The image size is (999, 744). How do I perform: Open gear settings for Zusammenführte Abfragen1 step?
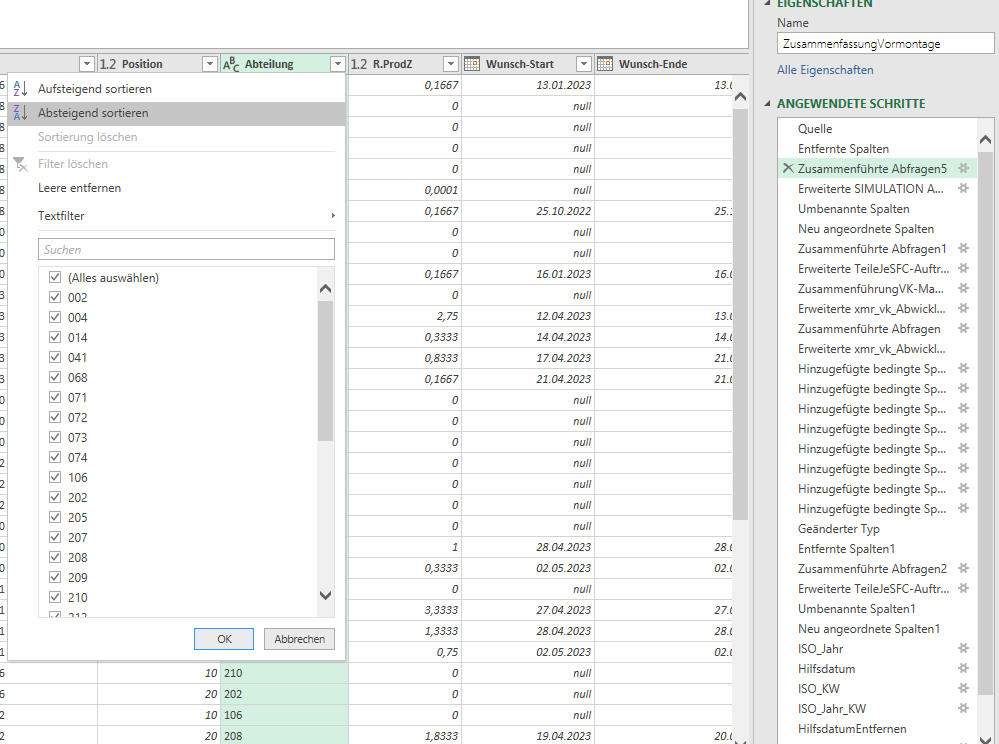click(x=963, y=248)
